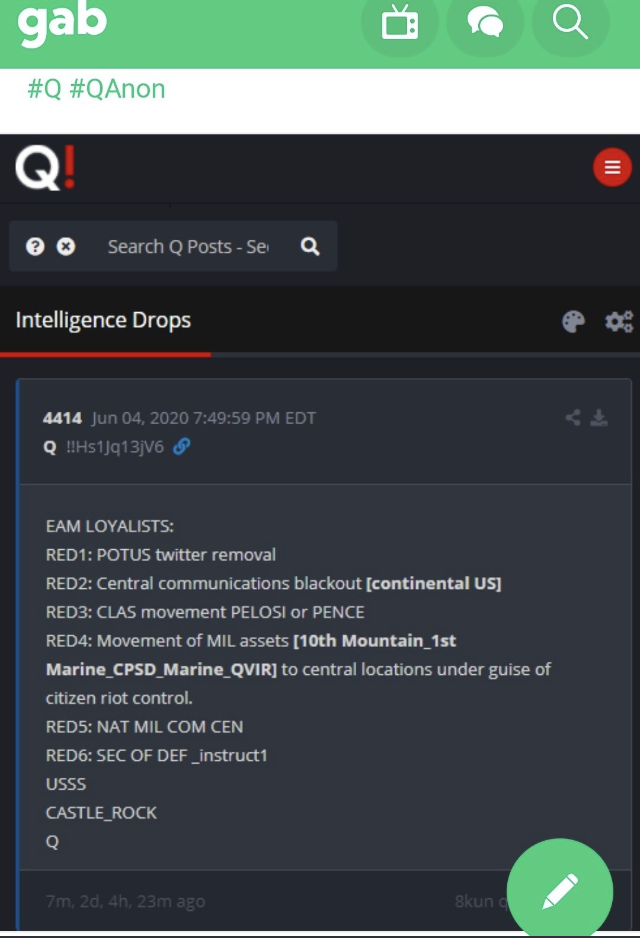Click the 'USSS' line
This screenshot has height=938, width=640.
coord(66,784)
